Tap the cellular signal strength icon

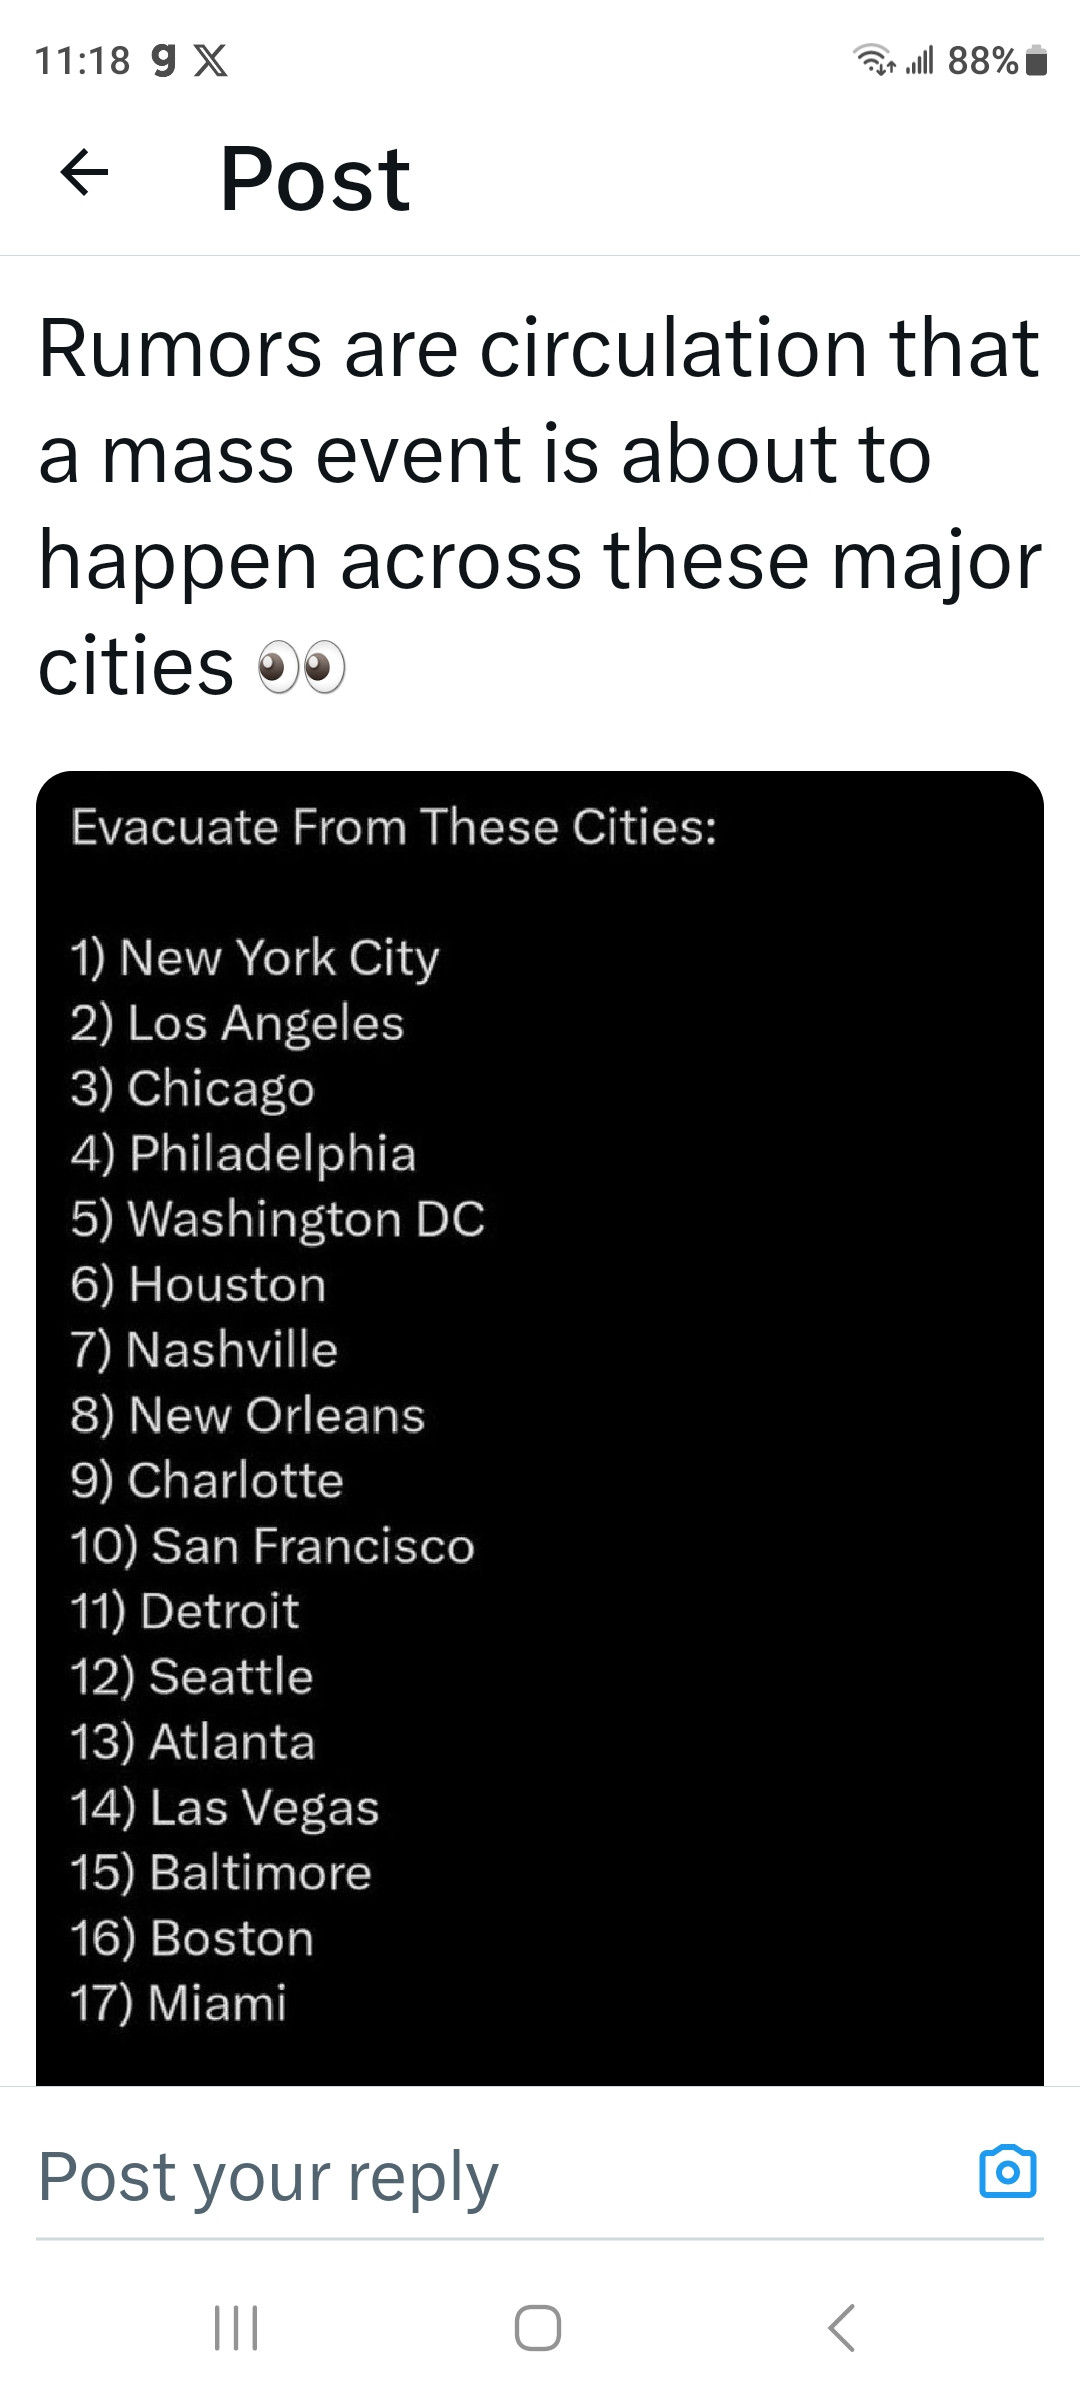tap(919, 61)
